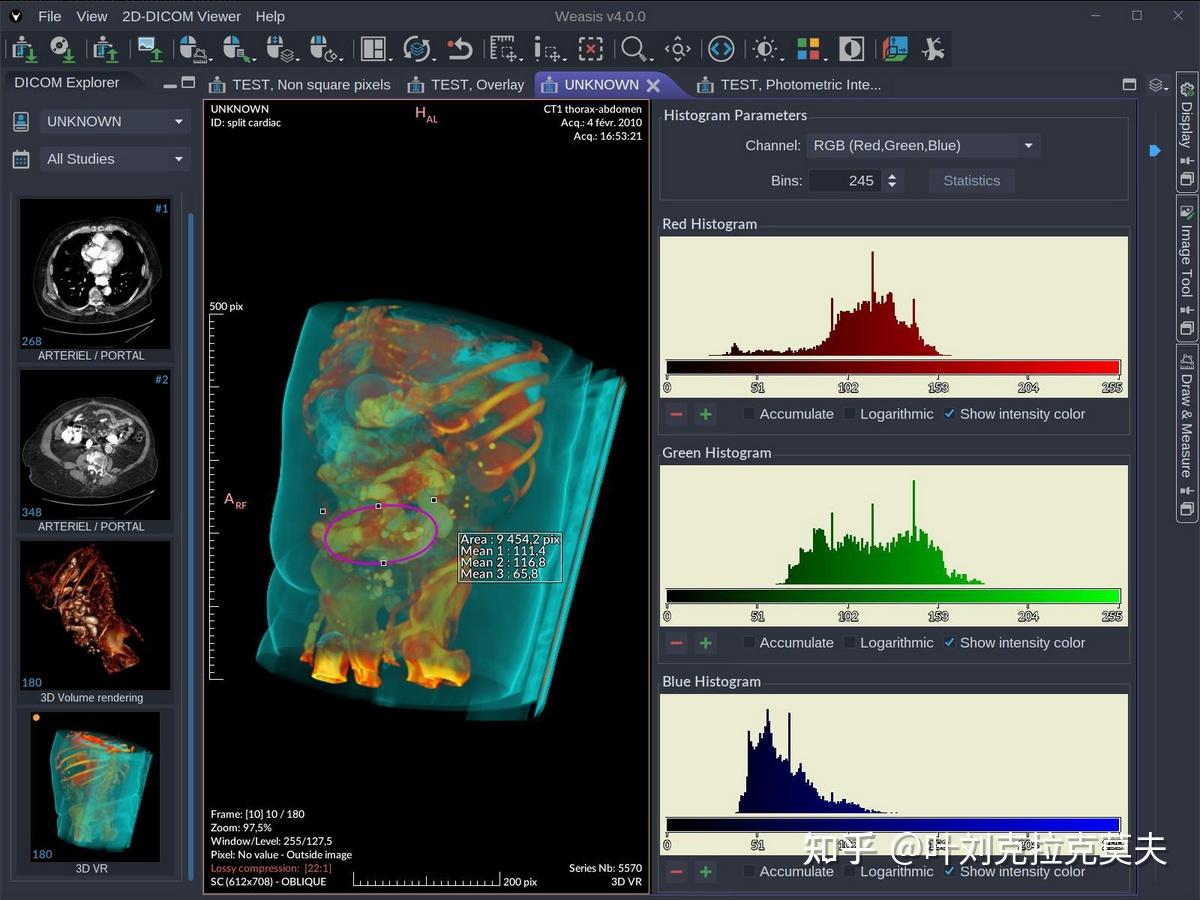Click the Statistics button
The image size is (1200, 900).
(x=971, y=181)
